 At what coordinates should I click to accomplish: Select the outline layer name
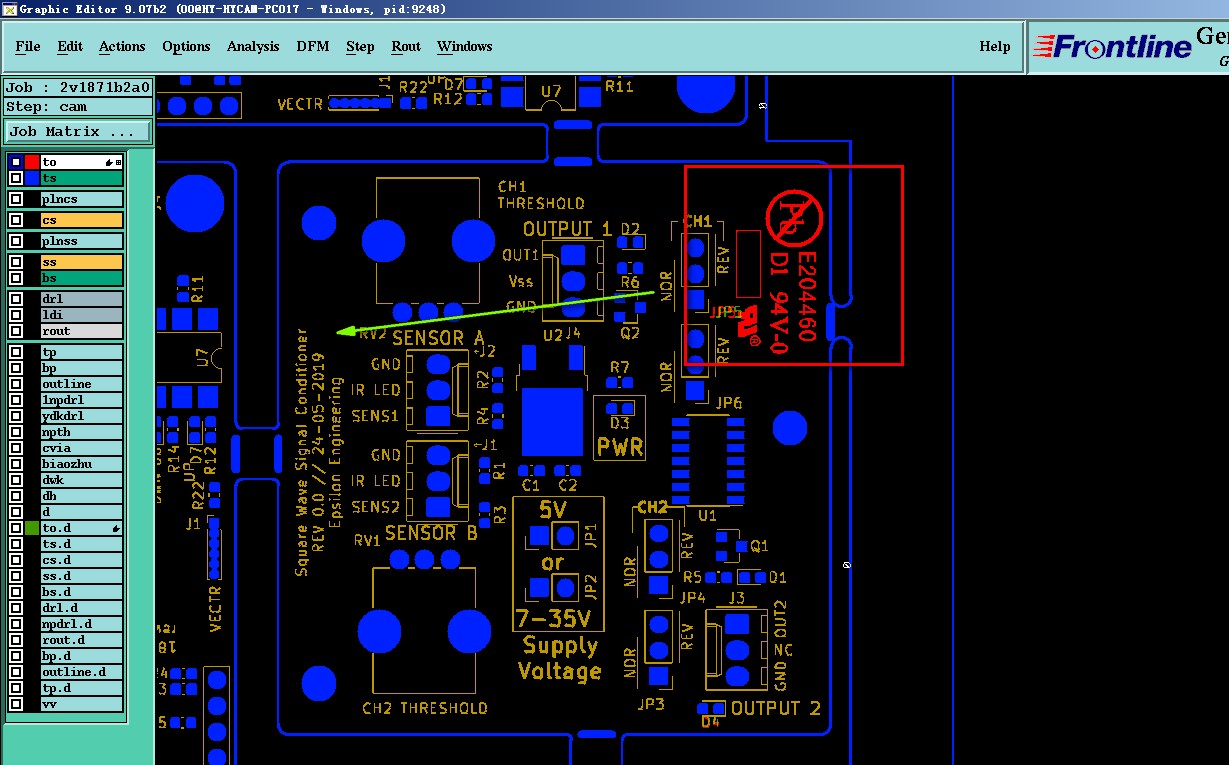click(x=82, y=384)
